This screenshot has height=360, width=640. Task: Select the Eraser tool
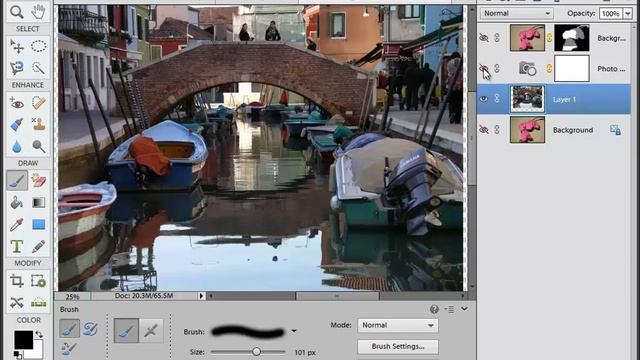(x=38, y=181)
